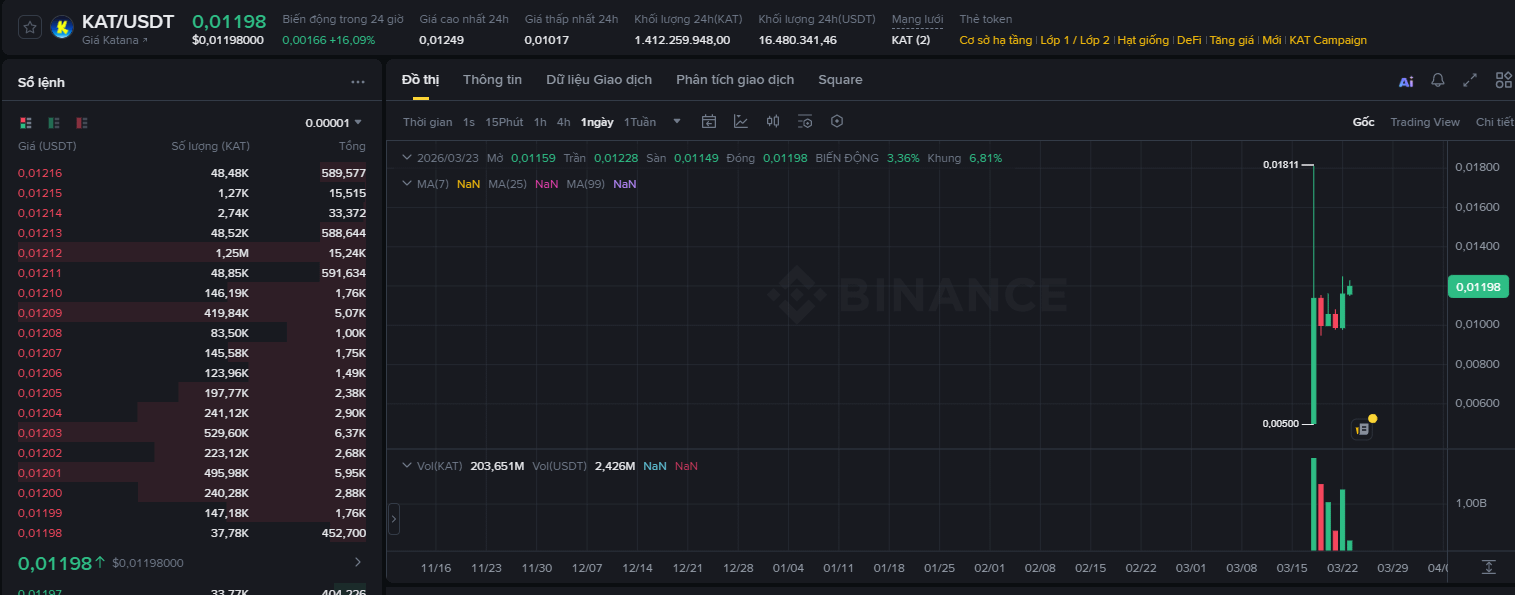Expand chart to fullscreen arrows icon
1515x595 pixels.
click(x=1470, y=80)
